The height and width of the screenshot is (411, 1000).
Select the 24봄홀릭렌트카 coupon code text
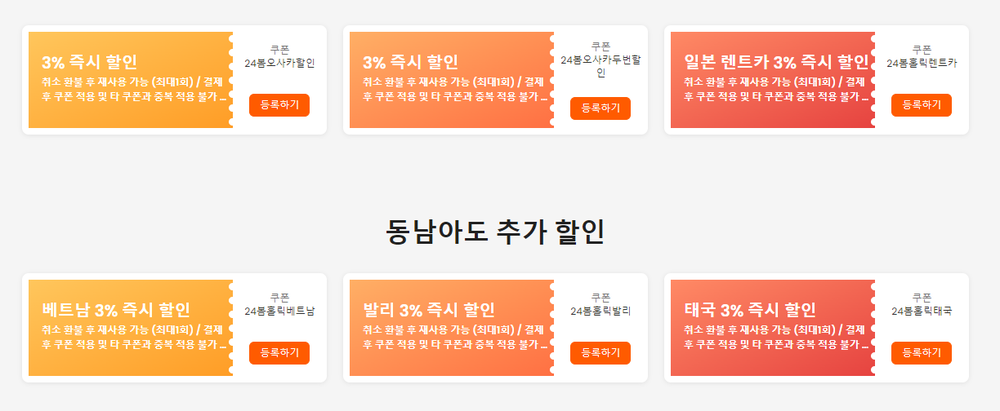click(921, 63)
